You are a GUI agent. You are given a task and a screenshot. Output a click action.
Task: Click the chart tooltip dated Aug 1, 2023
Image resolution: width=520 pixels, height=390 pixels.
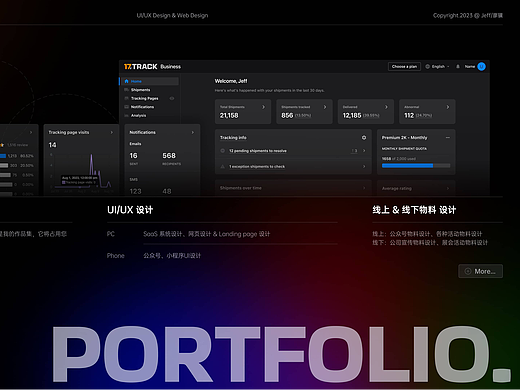80,180
